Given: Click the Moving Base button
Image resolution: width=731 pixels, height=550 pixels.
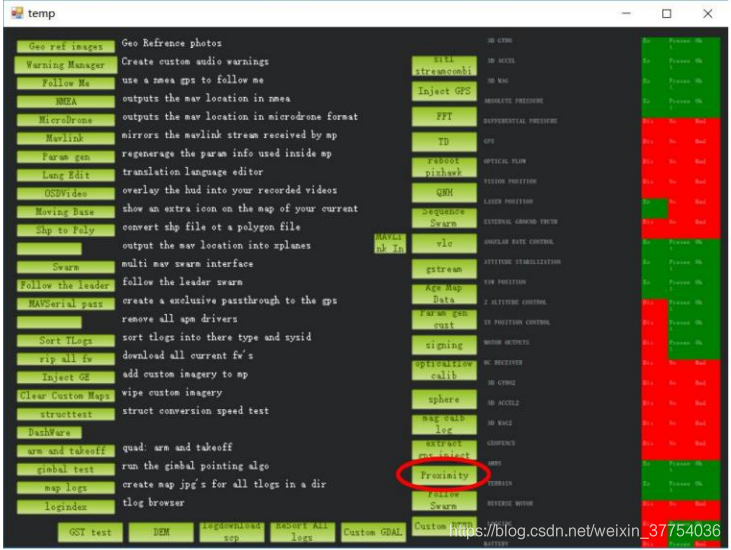Looking at the screenshot, I should point(66,212).
